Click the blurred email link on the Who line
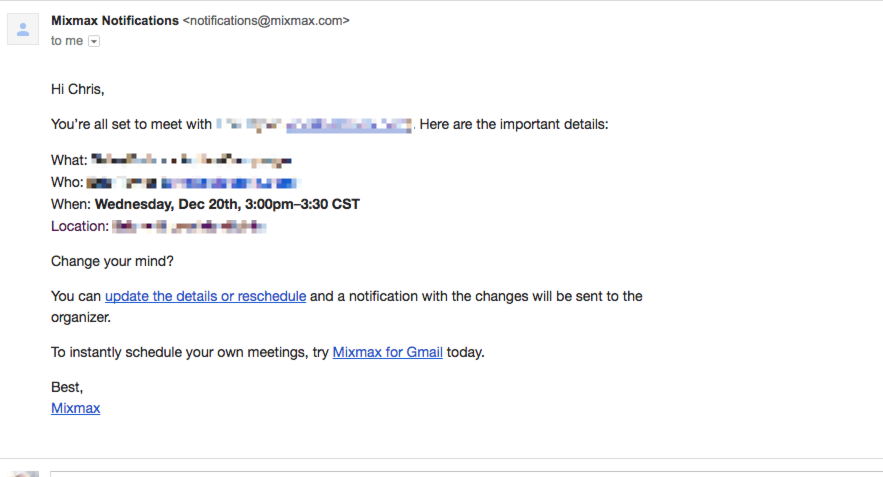Image resolution: width=883 pixels, height=477 pixels. [x=229, y=183]
